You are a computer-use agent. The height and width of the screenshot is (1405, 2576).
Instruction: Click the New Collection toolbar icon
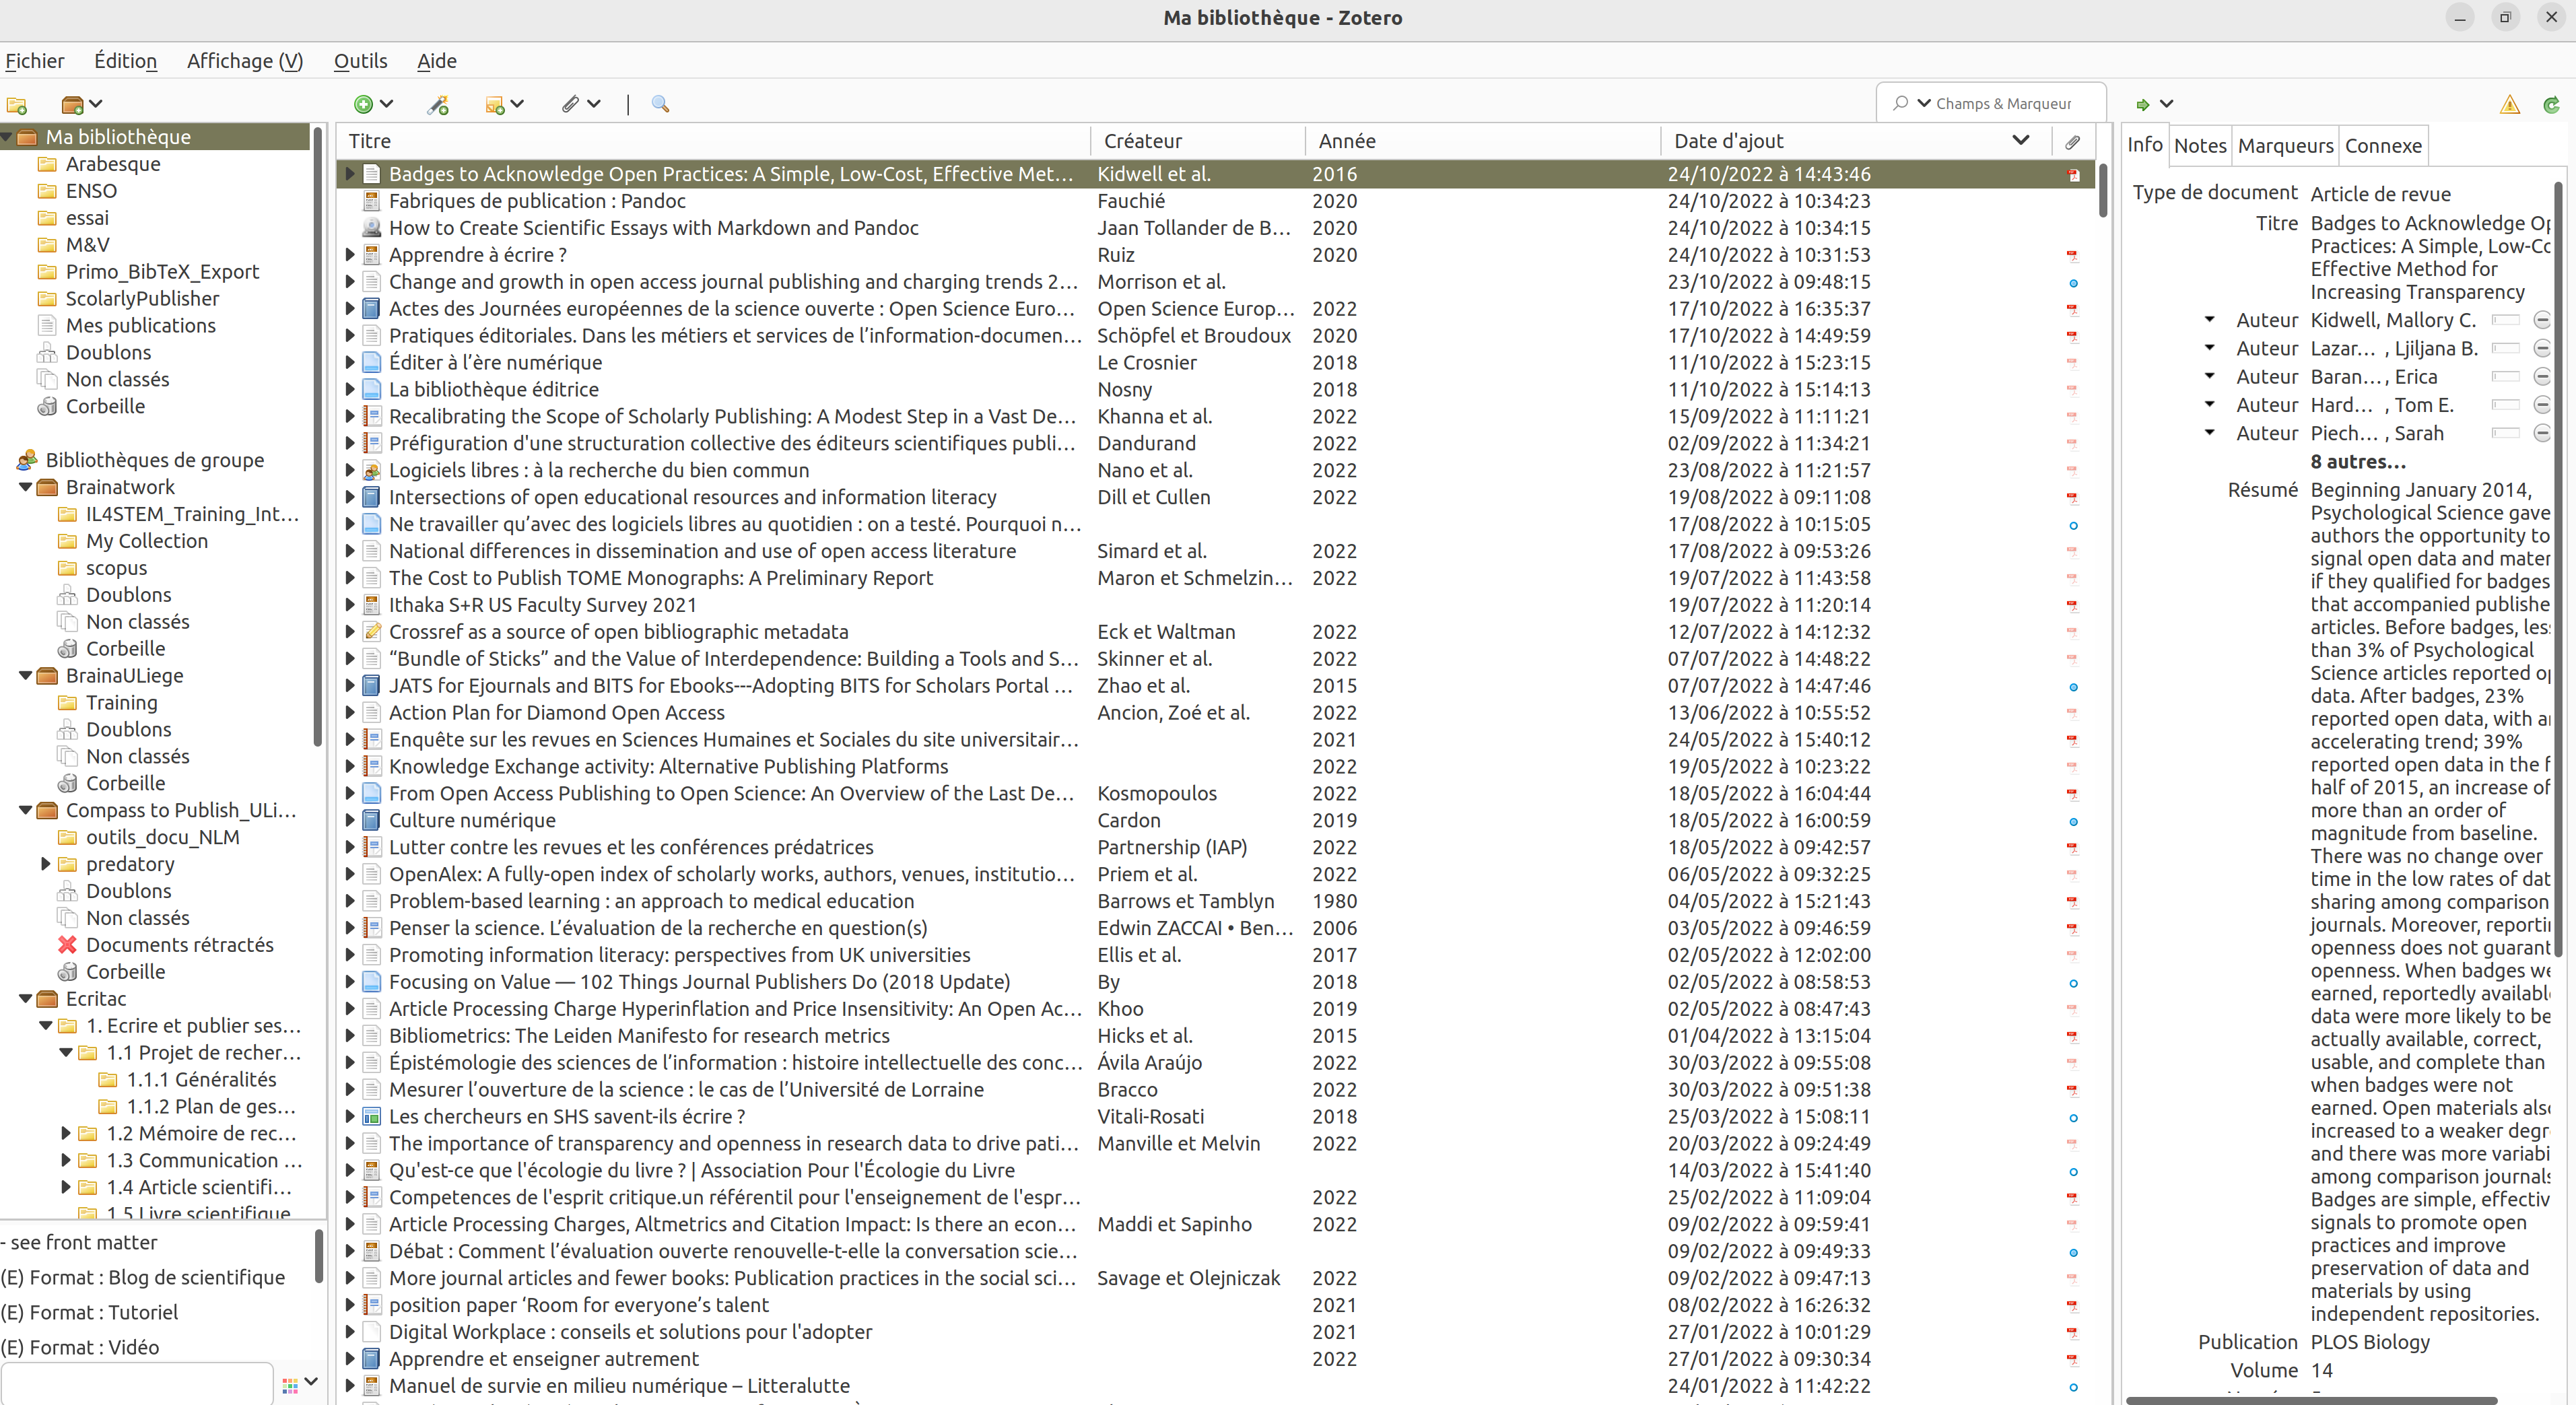click(16, 104)
